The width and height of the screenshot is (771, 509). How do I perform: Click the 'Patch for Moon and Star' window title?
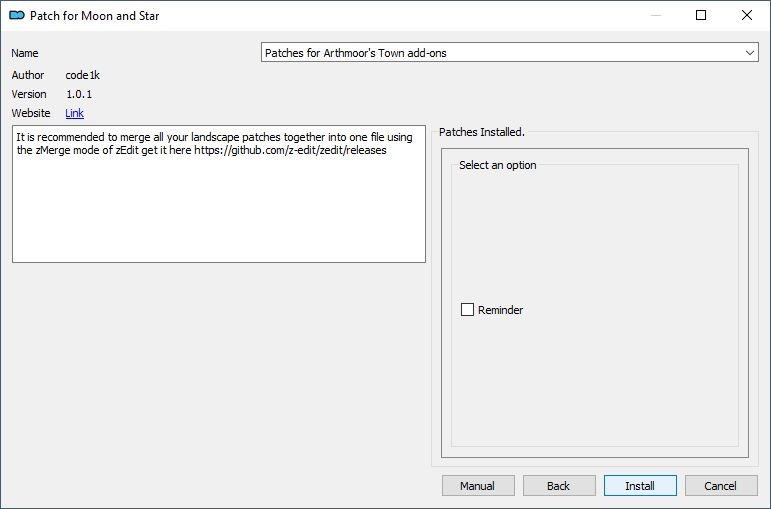pyautogui.click(x=94, y=16)
